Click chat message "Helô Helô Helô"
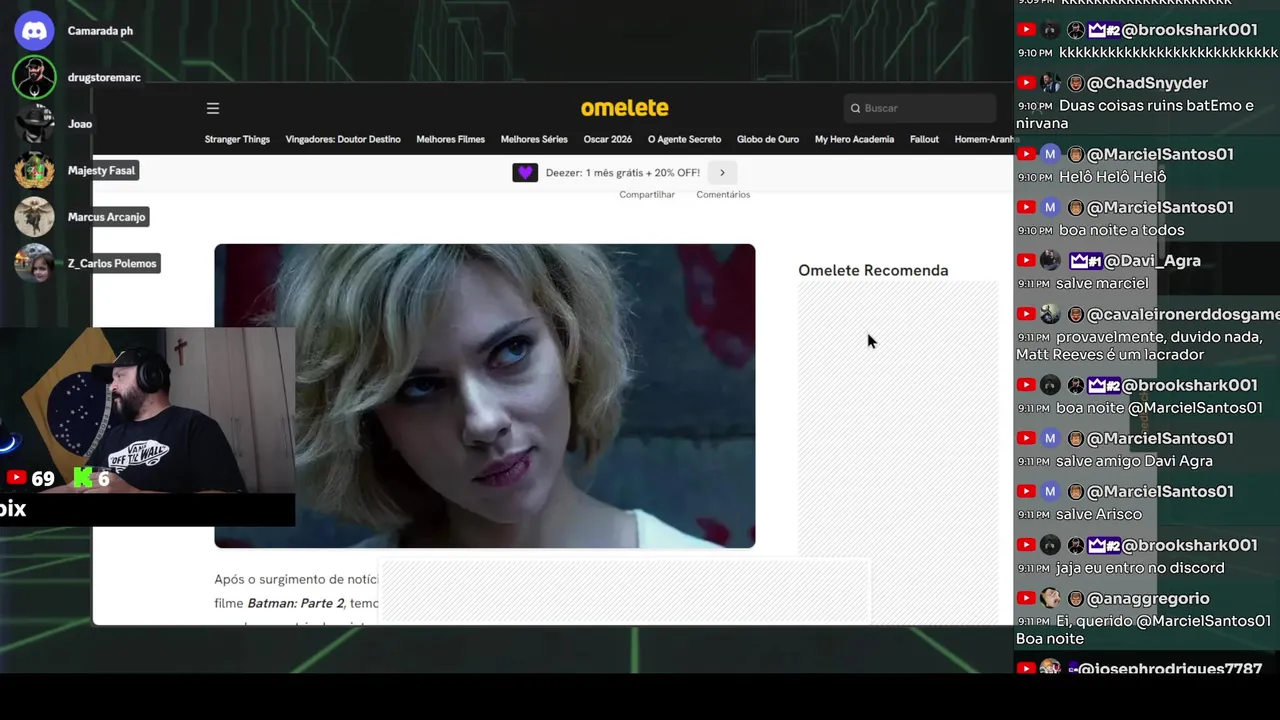 (1112, 177)
